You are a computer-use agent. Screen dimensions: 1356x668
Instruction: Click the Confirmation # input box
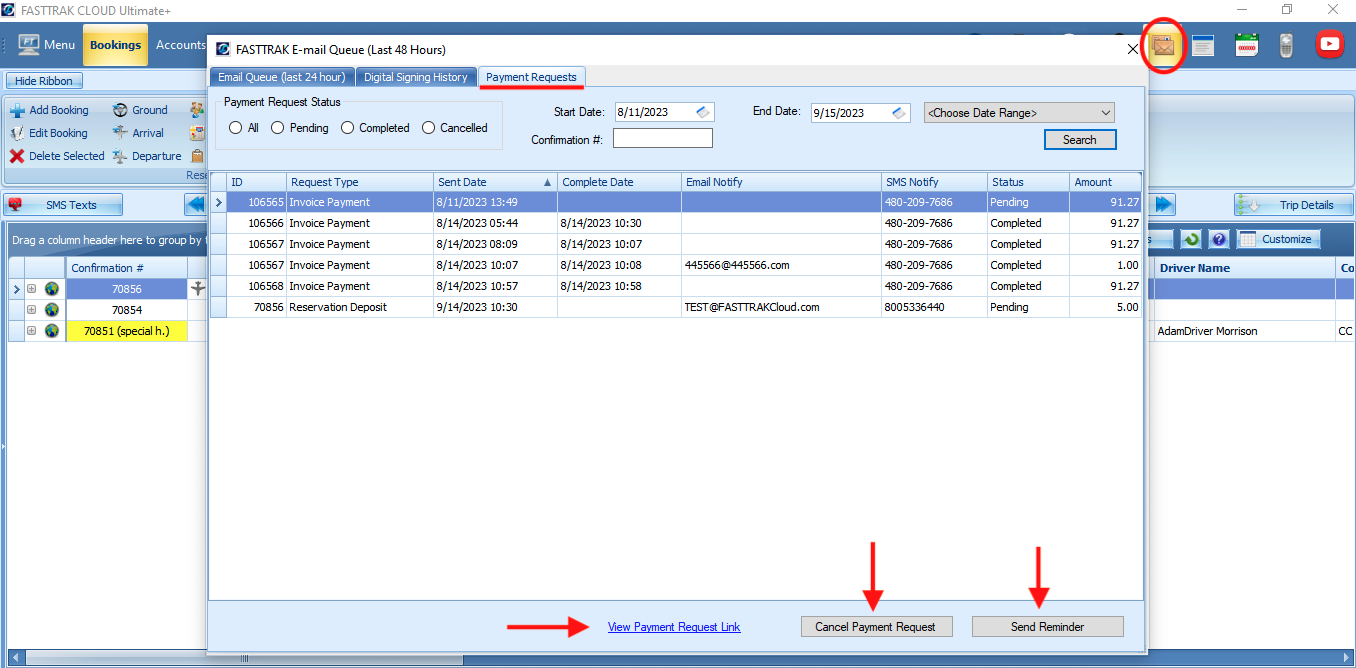click(663, 138)
